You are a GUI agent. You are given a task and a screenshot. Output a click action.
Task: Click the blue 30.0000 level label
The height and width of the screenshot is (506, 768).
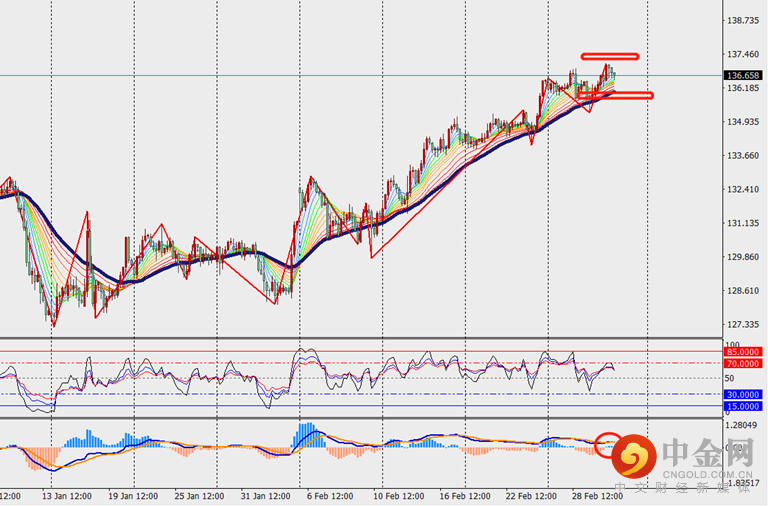tap(744, 394)
